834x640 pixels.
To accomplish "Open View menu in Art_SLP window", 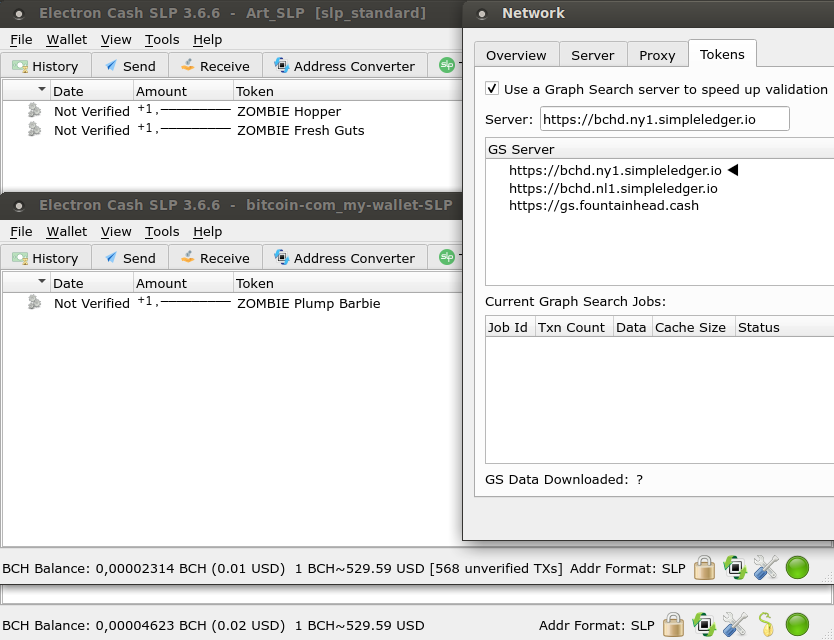I will tap(116, 40).
